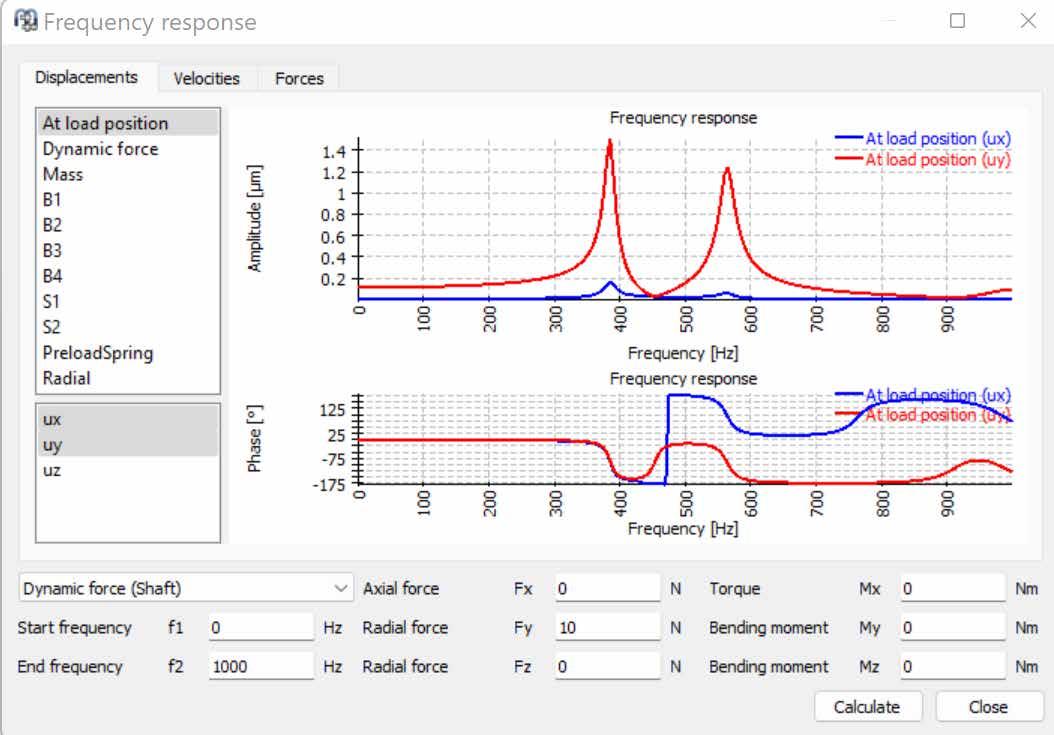The width and height of the screenshot is (1054, 735).
Task: Focus the End frequency f2 field
Action: pos(261,666)
